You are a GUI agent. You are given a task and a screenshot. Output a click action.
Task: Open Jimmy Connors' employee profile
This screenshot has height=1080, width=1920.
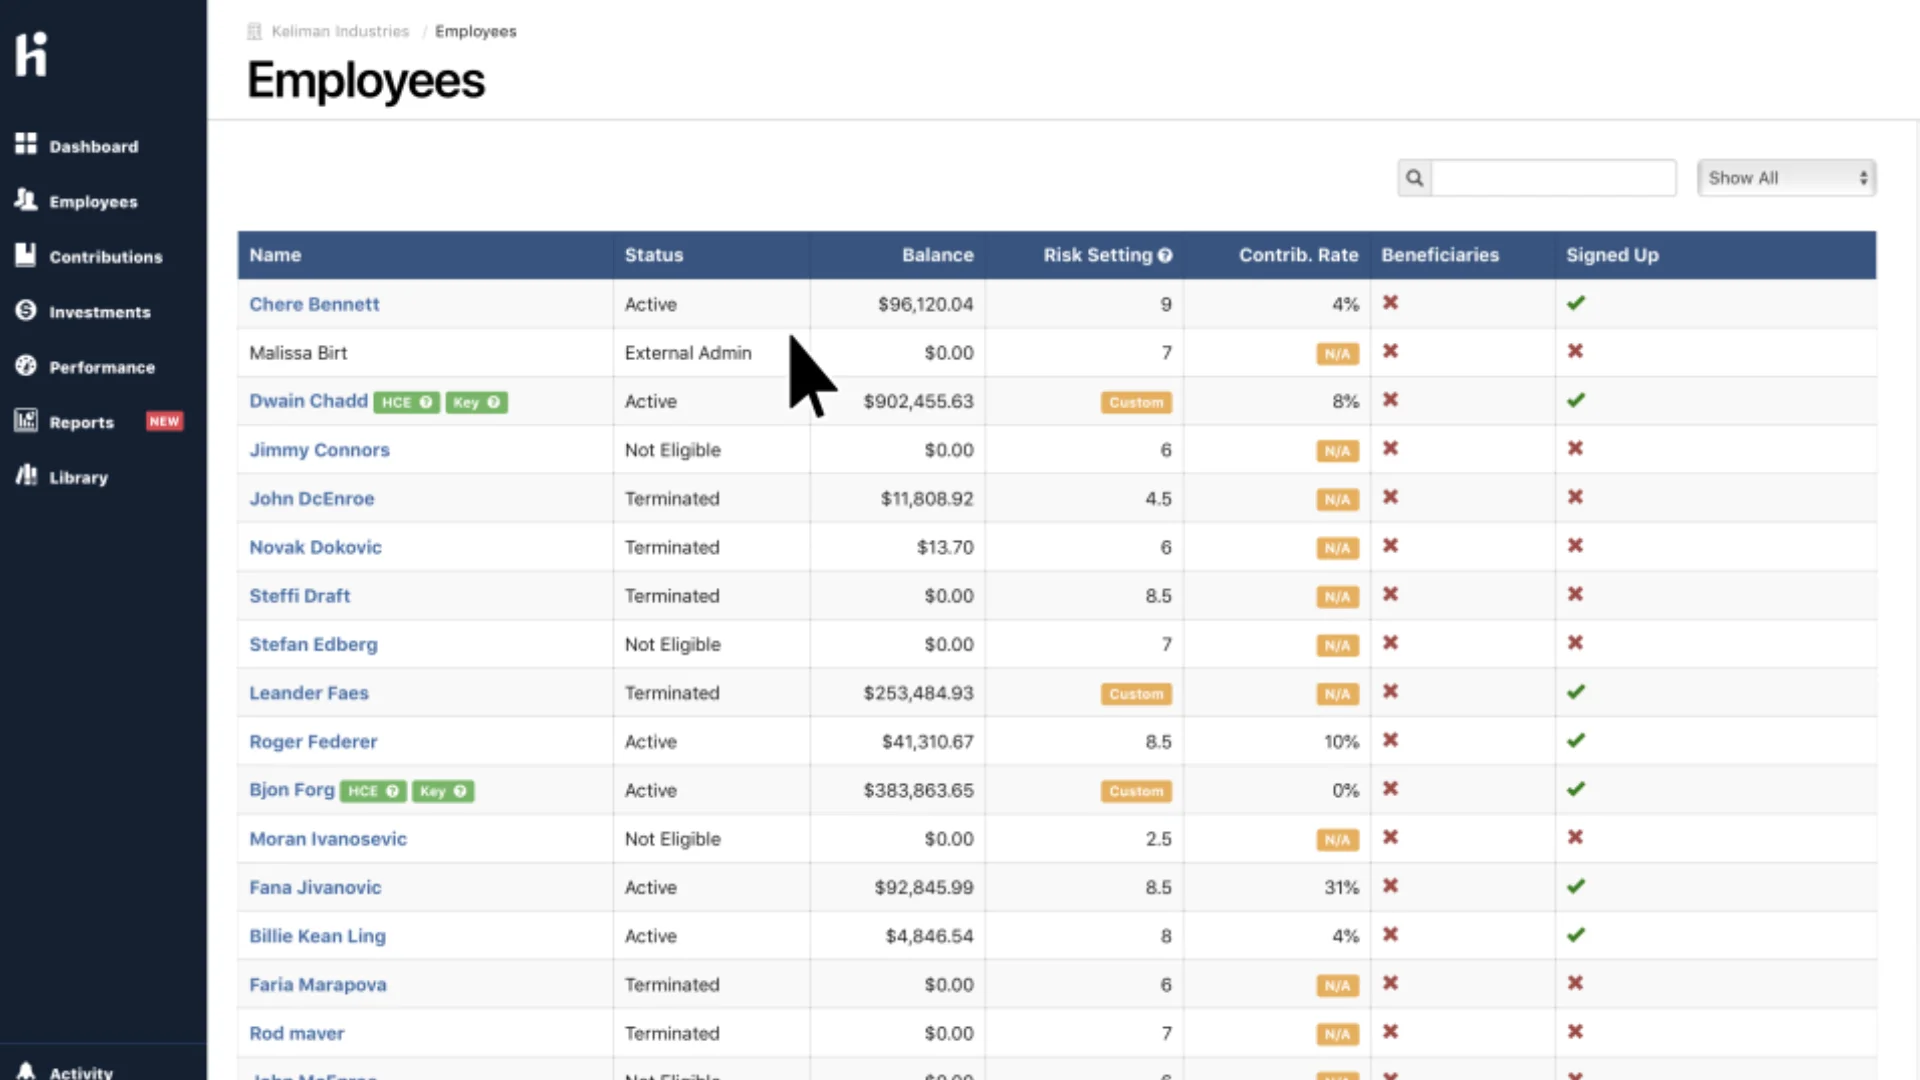click(x=319, y=450)
